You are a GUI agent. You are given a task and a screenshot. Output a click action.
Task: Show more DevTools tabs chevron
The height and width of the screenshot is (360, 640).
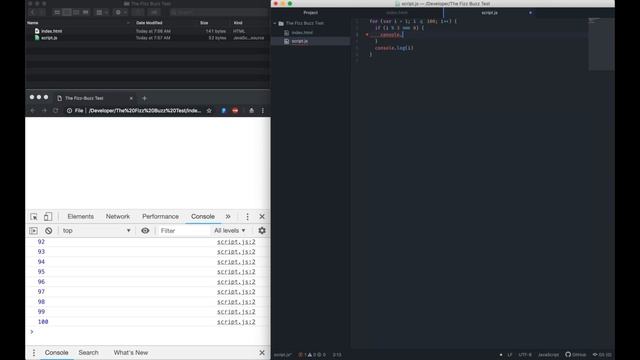pos(228,216)
